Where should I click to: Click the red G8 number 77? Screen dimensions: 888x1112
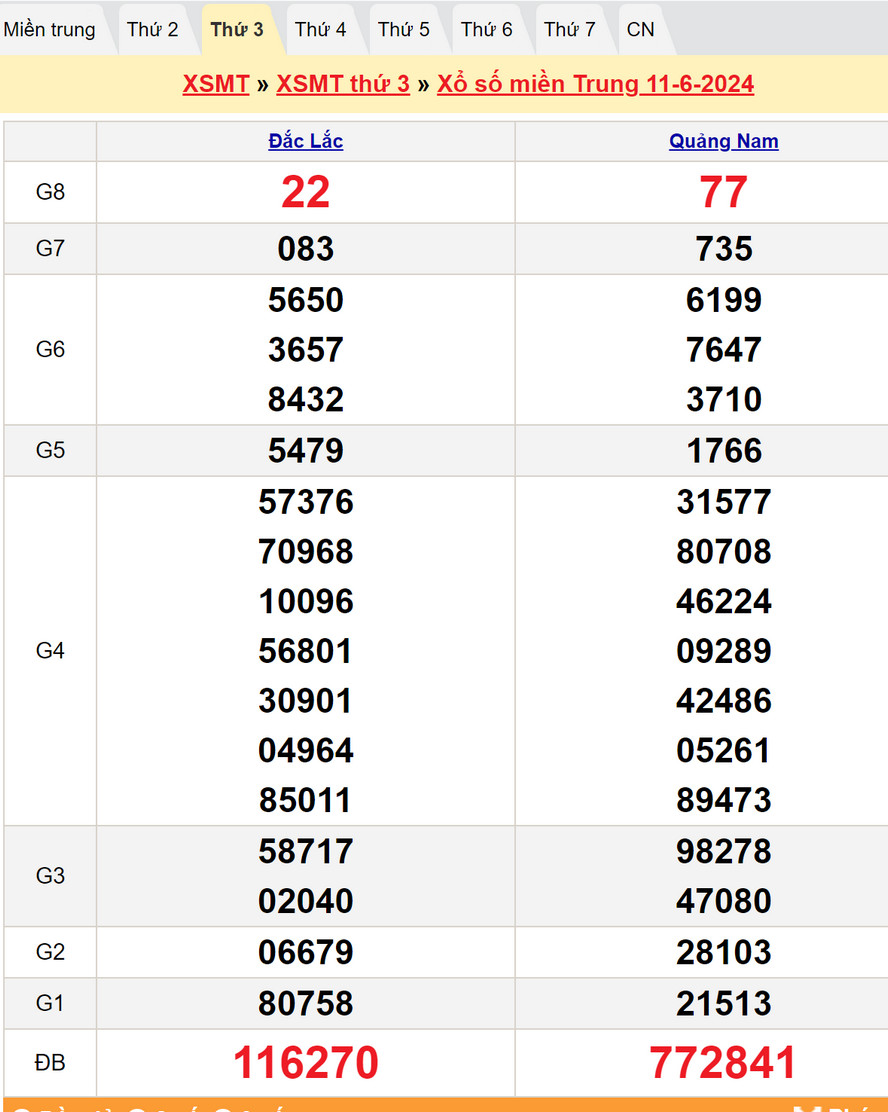724,192
